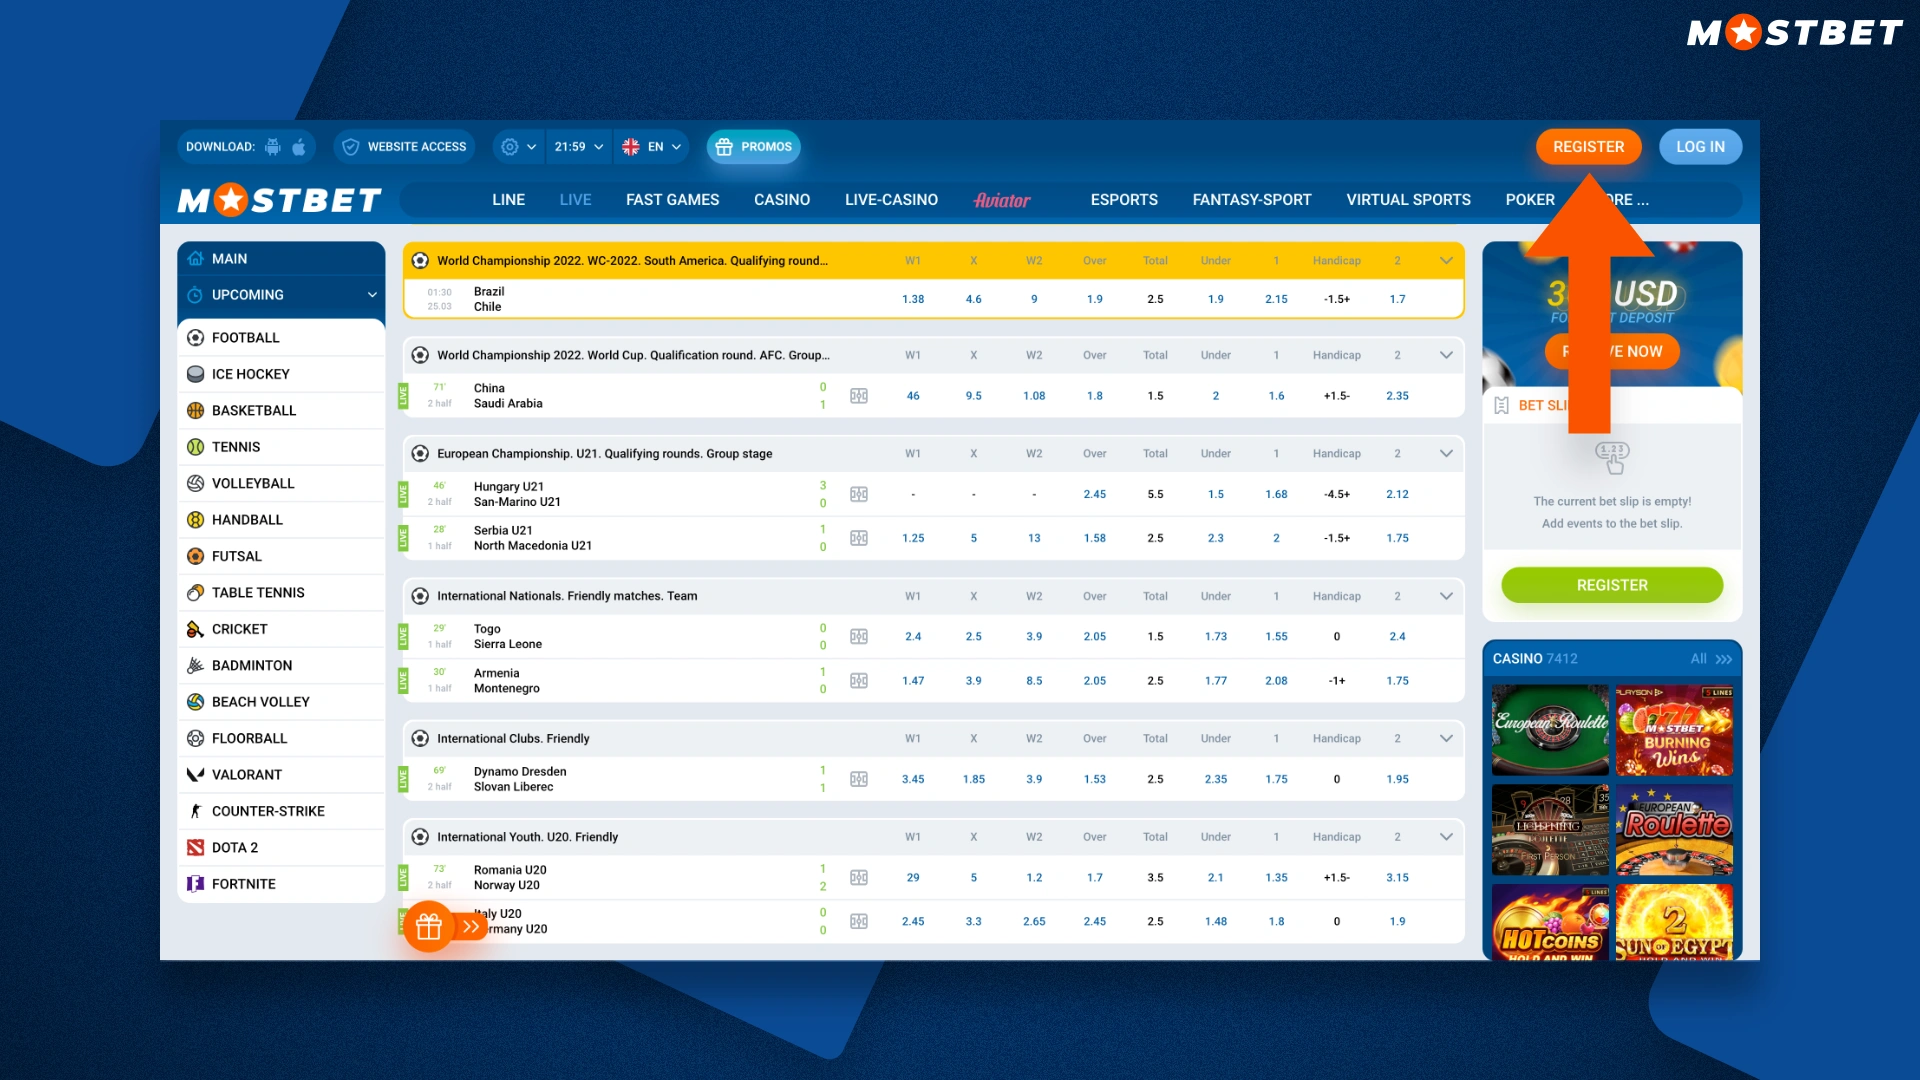Select Dota 2 in sports list

pos(281,848)
